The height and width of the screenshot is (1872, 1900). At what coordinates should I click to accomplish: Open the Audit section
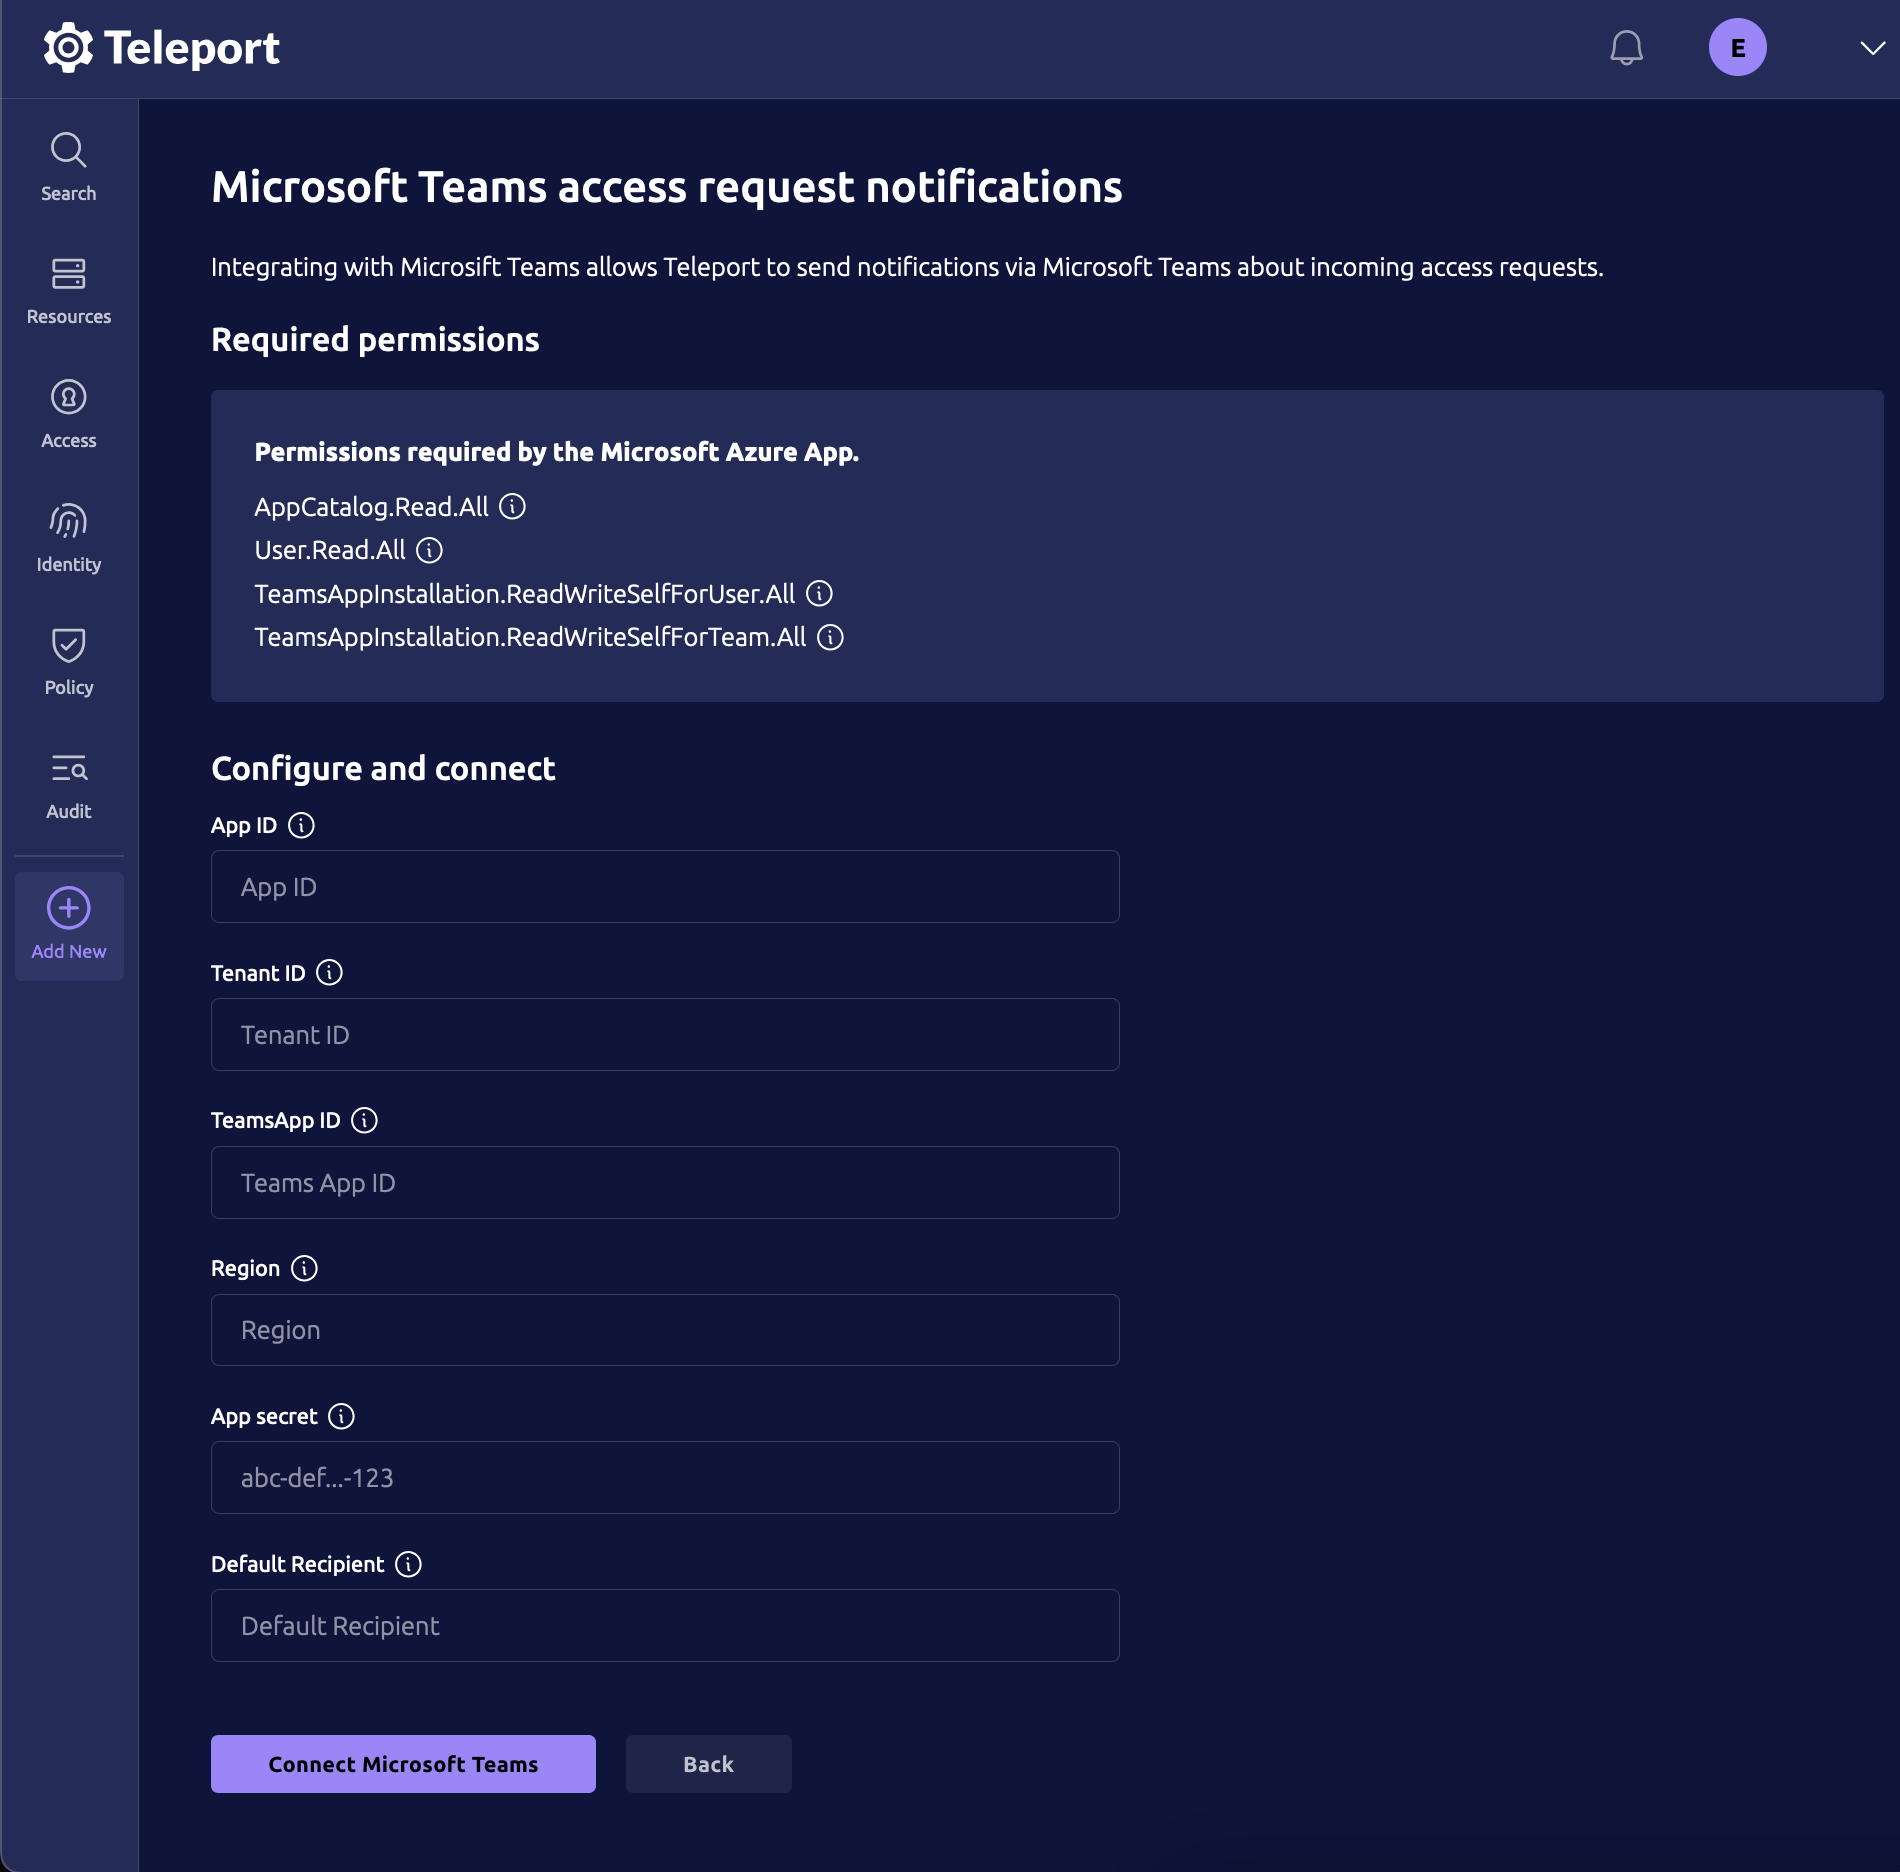68,770
